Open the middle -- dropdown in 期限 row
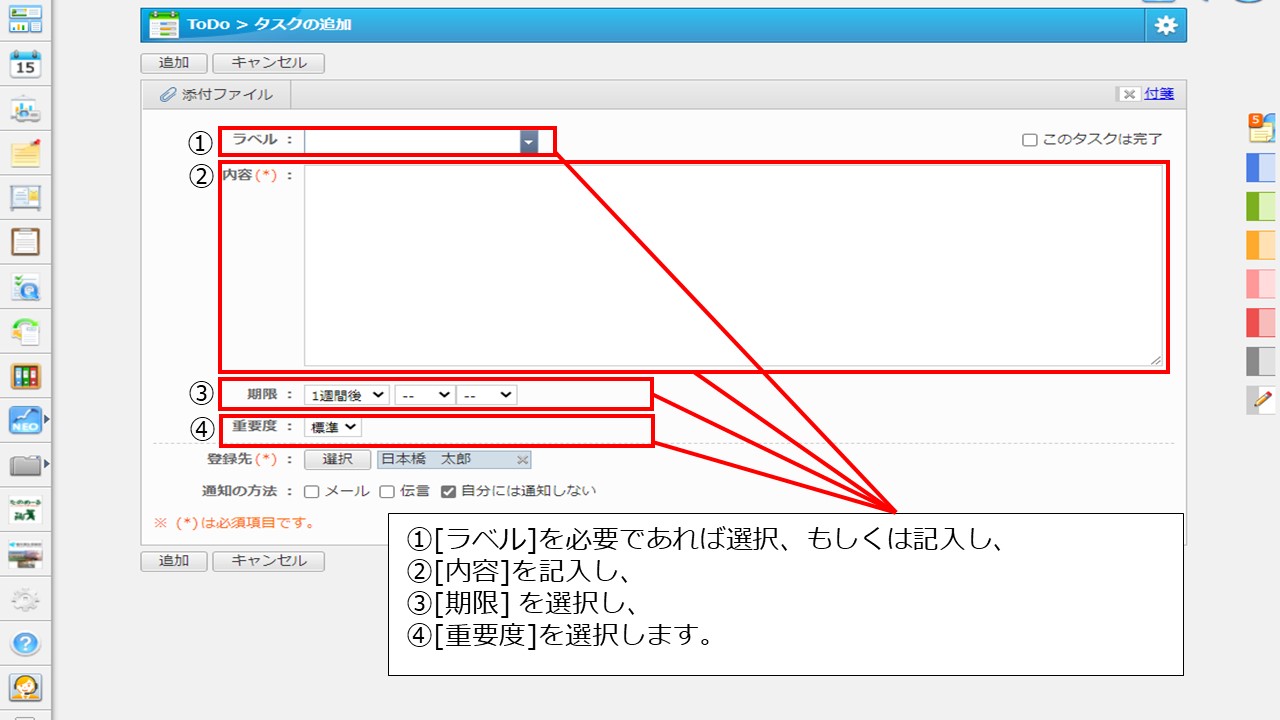1280x720 pixels. click(x=425, y=395)
